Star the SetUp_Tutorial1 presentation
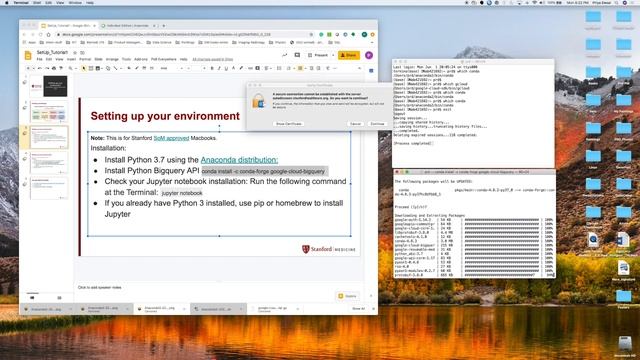This screenshot has height=360, width=640. 75,53
